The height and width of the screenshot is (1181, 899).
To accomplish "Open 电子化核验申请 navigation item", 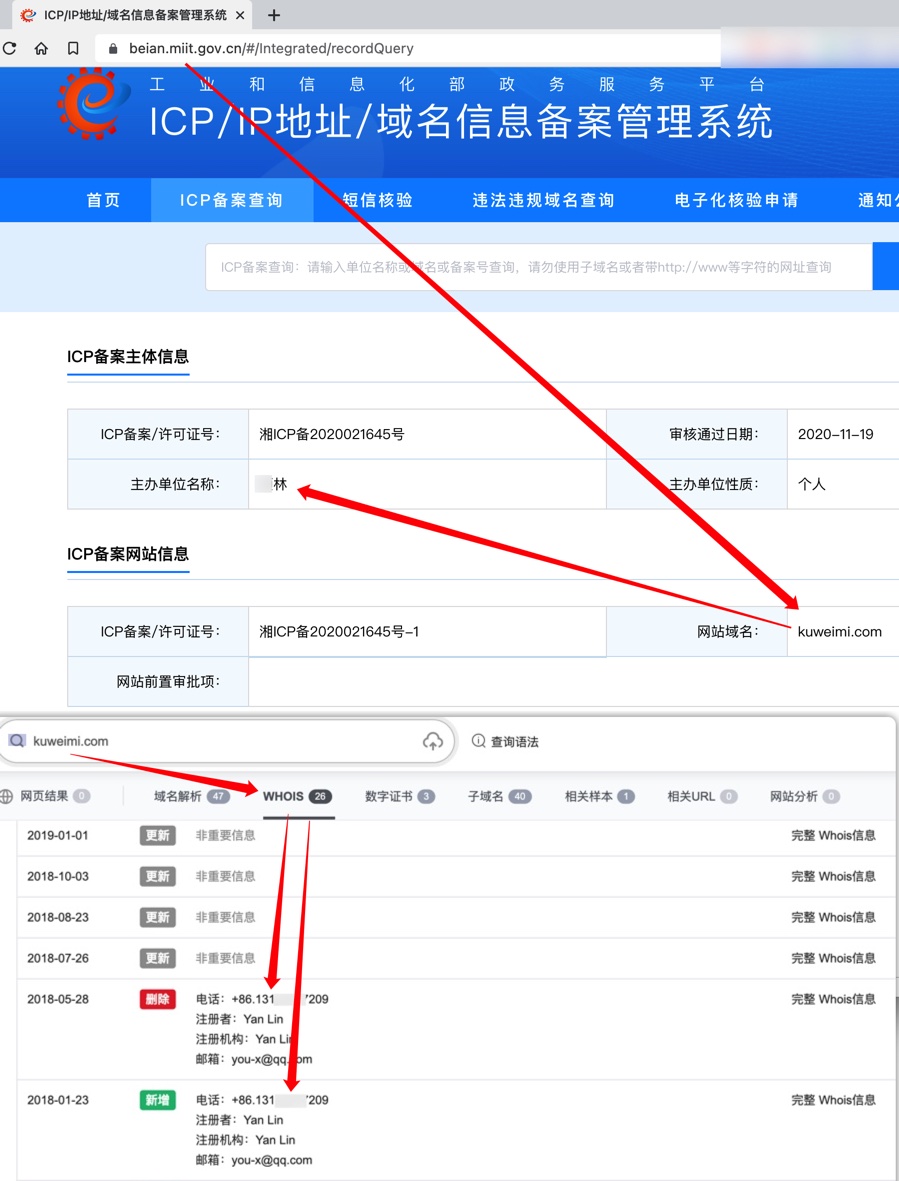I will pyautogui.click(x=736, y=200).
